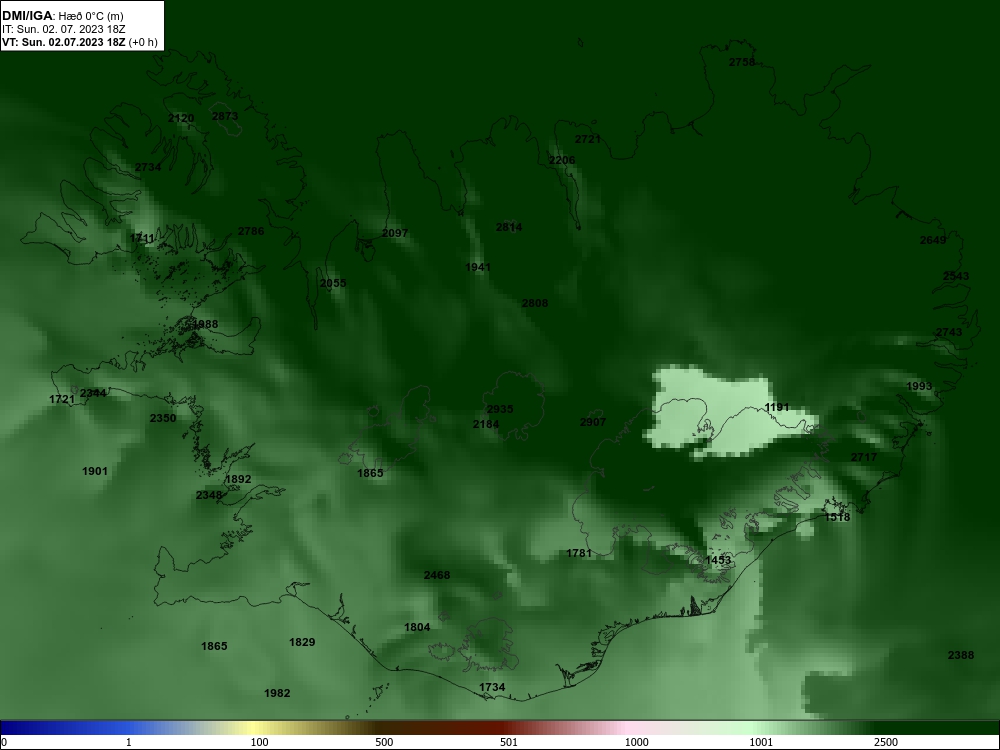Select the 2388 value in the southeast sea
This screenshot has width=1000, height=750.
(x=961, y=655)
